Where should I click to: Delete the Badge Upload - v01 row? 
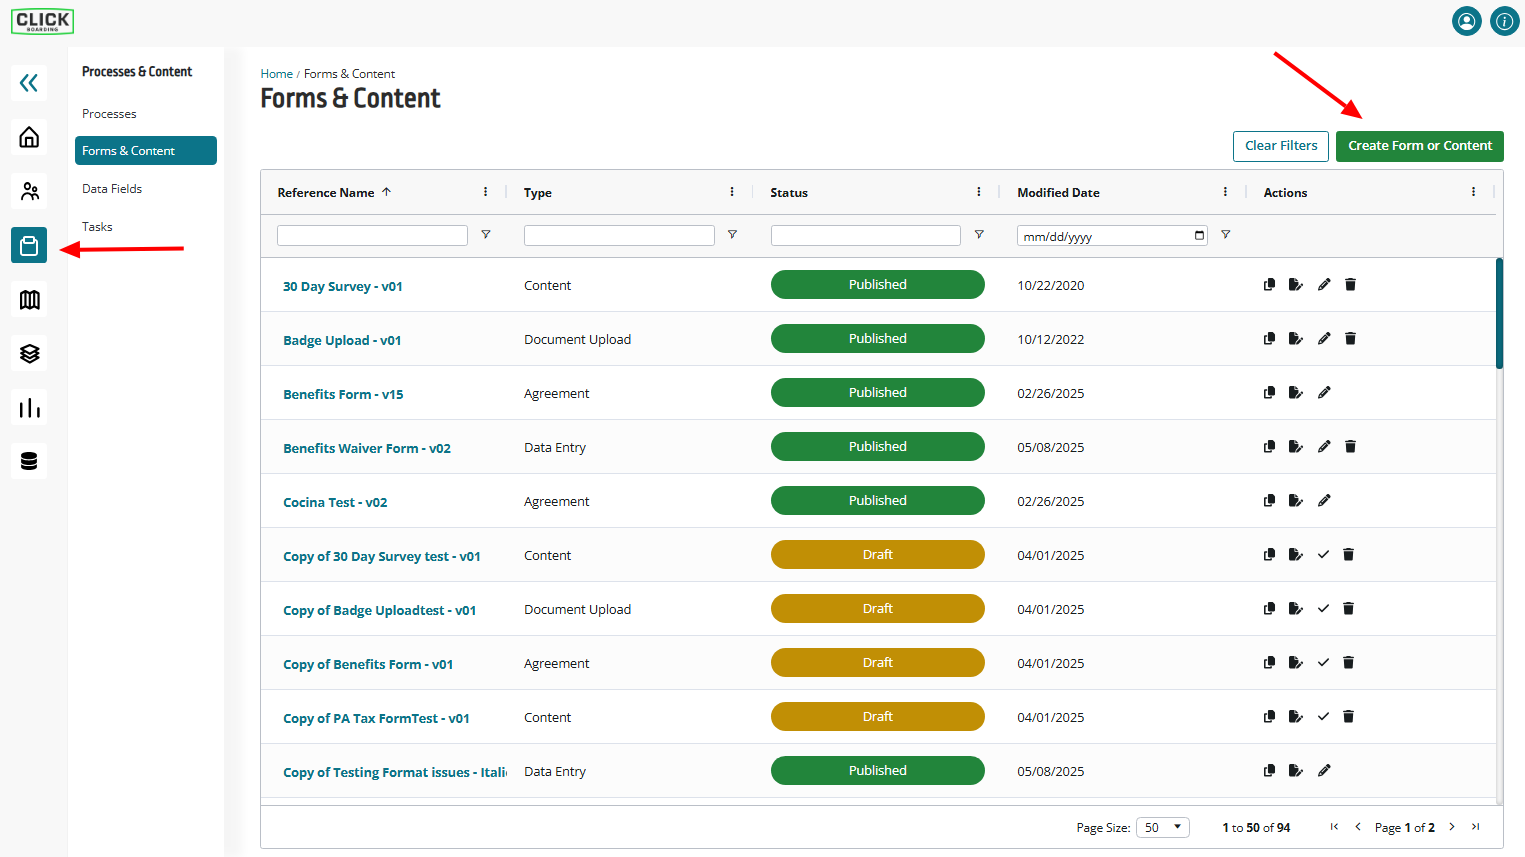click(x=1350, y=339)
